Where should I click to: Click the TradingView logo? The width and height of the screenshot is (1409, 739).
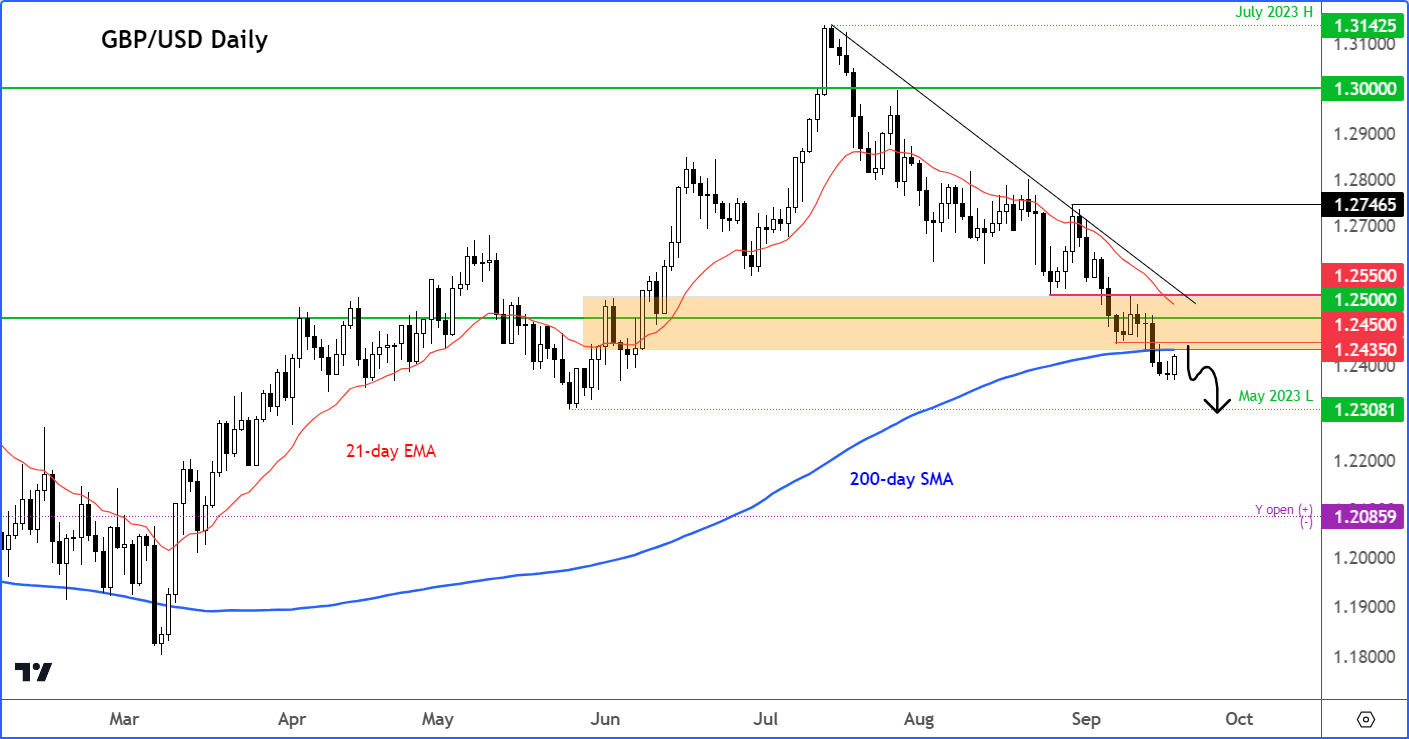33,672
